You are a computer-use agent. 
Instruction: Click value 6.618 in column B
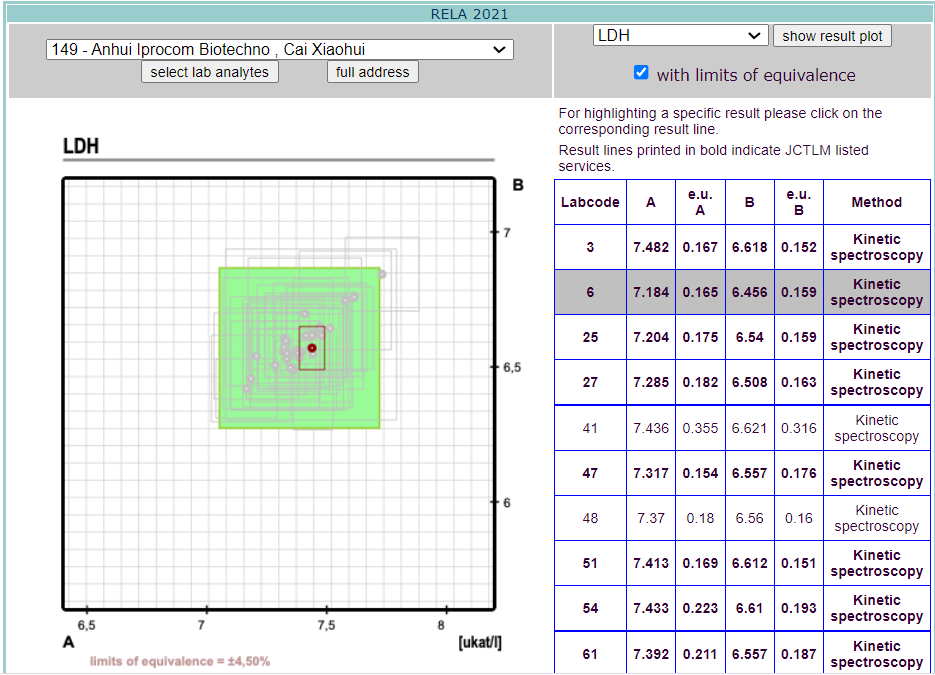750,247
